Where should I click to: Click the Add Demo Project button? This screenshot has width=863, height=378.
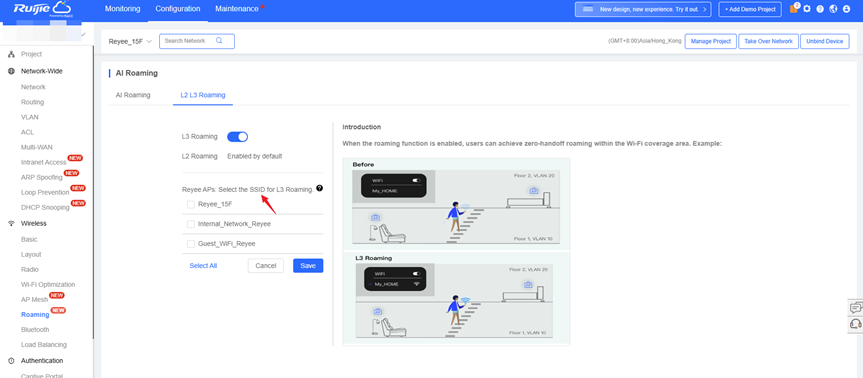coord(750,9)
